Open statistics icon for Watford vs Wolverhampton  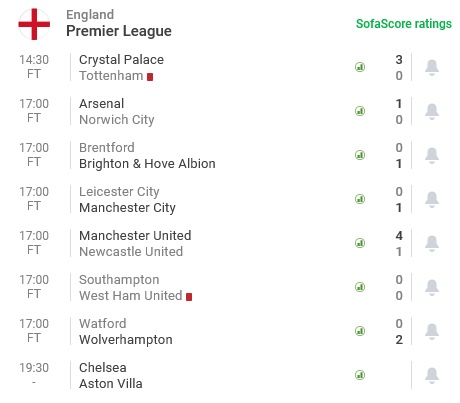pyautogui.click(x=360, y=331)
